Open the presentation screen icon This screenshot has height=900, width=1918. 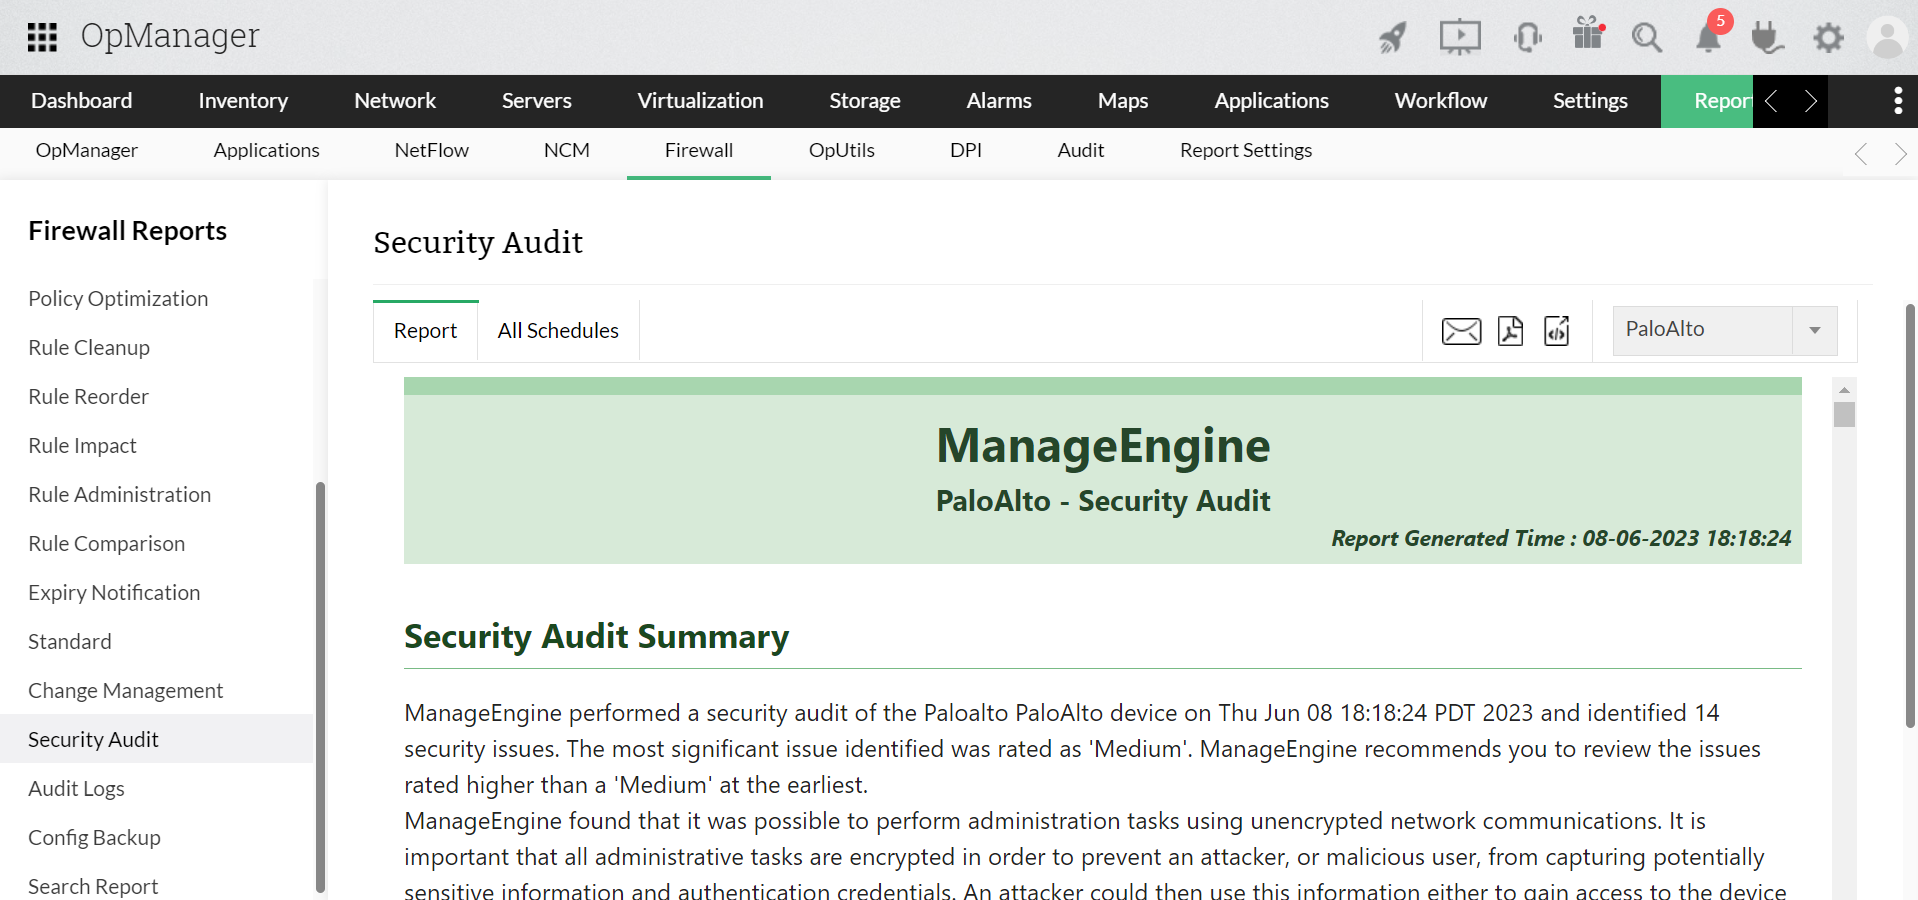coord(1460,37)
